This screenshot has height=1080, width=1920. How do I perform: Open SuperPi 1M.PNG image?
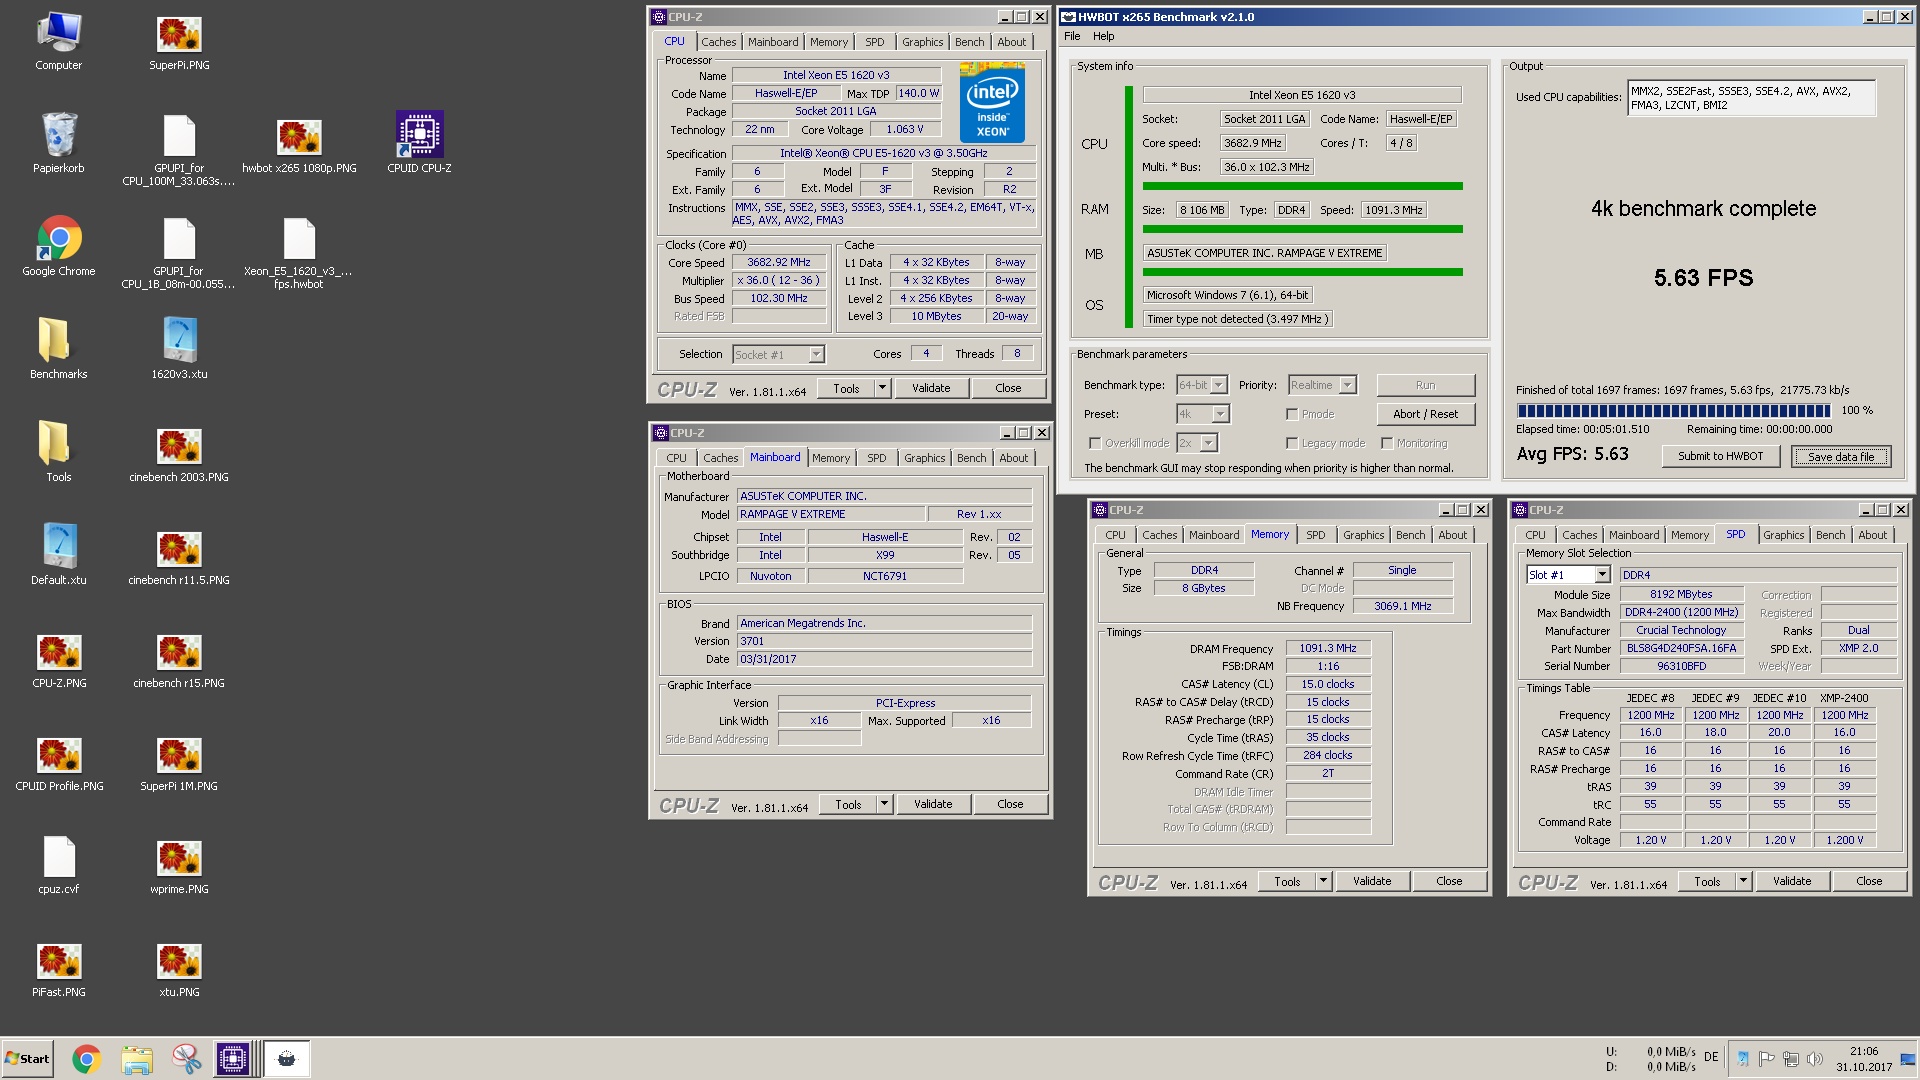click(x=179, y=762)
